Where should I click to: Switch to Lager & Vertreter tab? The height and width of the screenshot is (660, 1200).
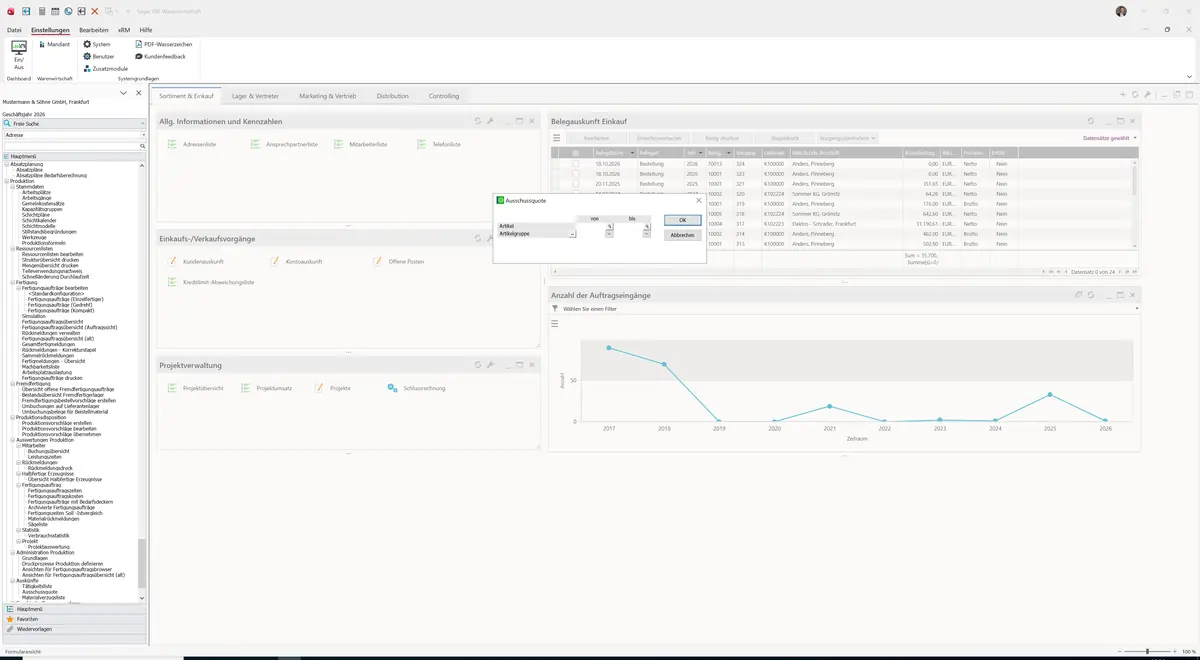tap(255, 96)
